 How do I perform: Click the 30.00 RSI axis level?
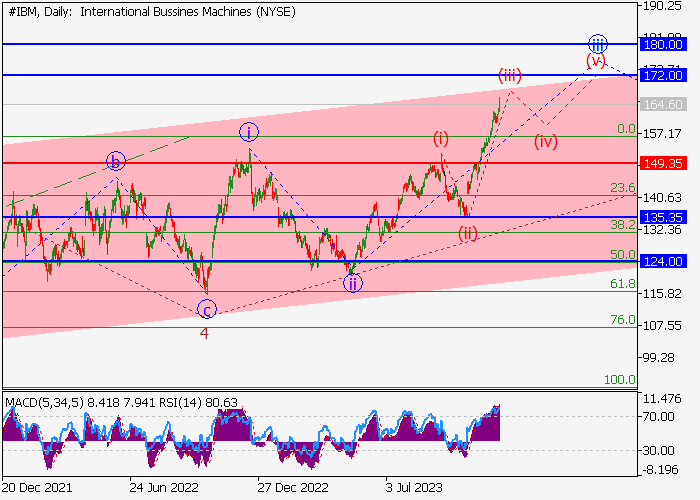point(659,451)
